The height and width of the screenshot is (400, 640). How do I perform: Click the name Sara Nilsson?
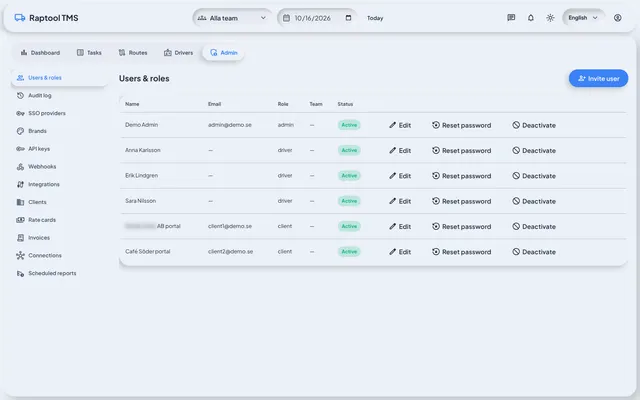(x=140, y=201)
